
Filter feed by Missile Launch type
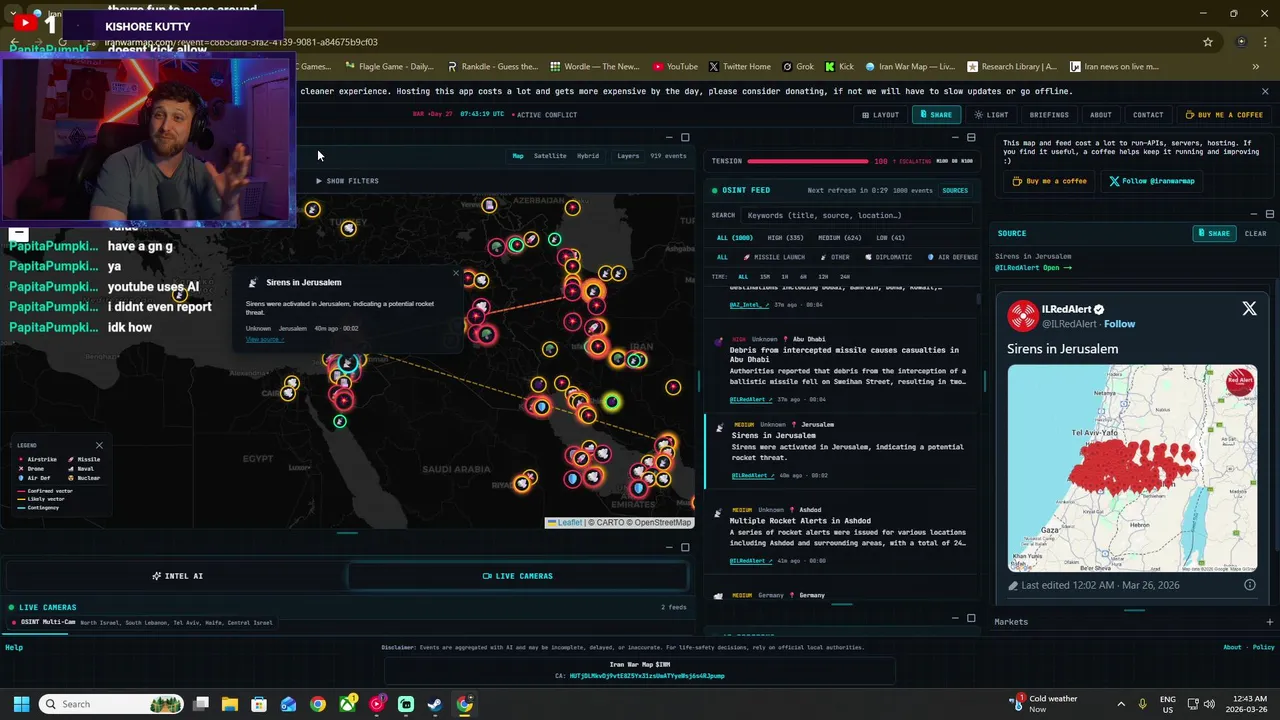tap(774, 257)
